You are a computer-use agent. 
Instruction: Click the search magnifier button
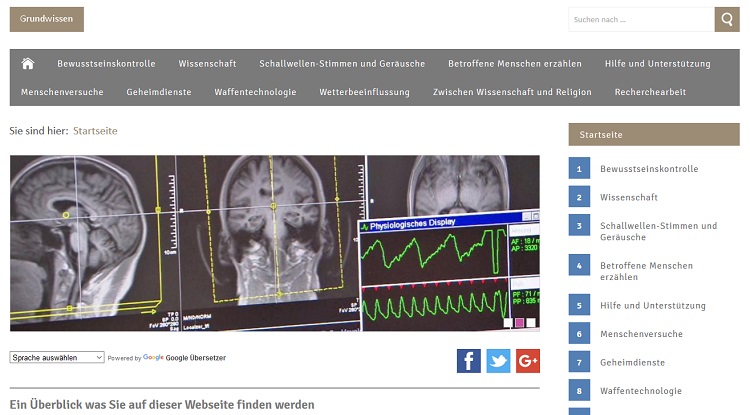pyautogui.click(x=727, y=20)
